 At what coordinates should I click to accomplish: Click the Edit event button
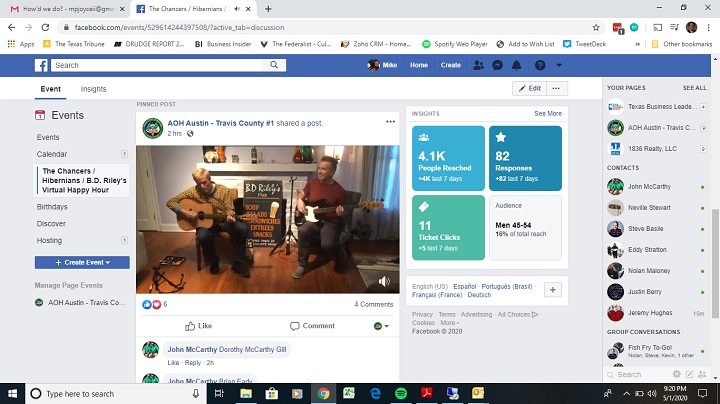(528, 88)
